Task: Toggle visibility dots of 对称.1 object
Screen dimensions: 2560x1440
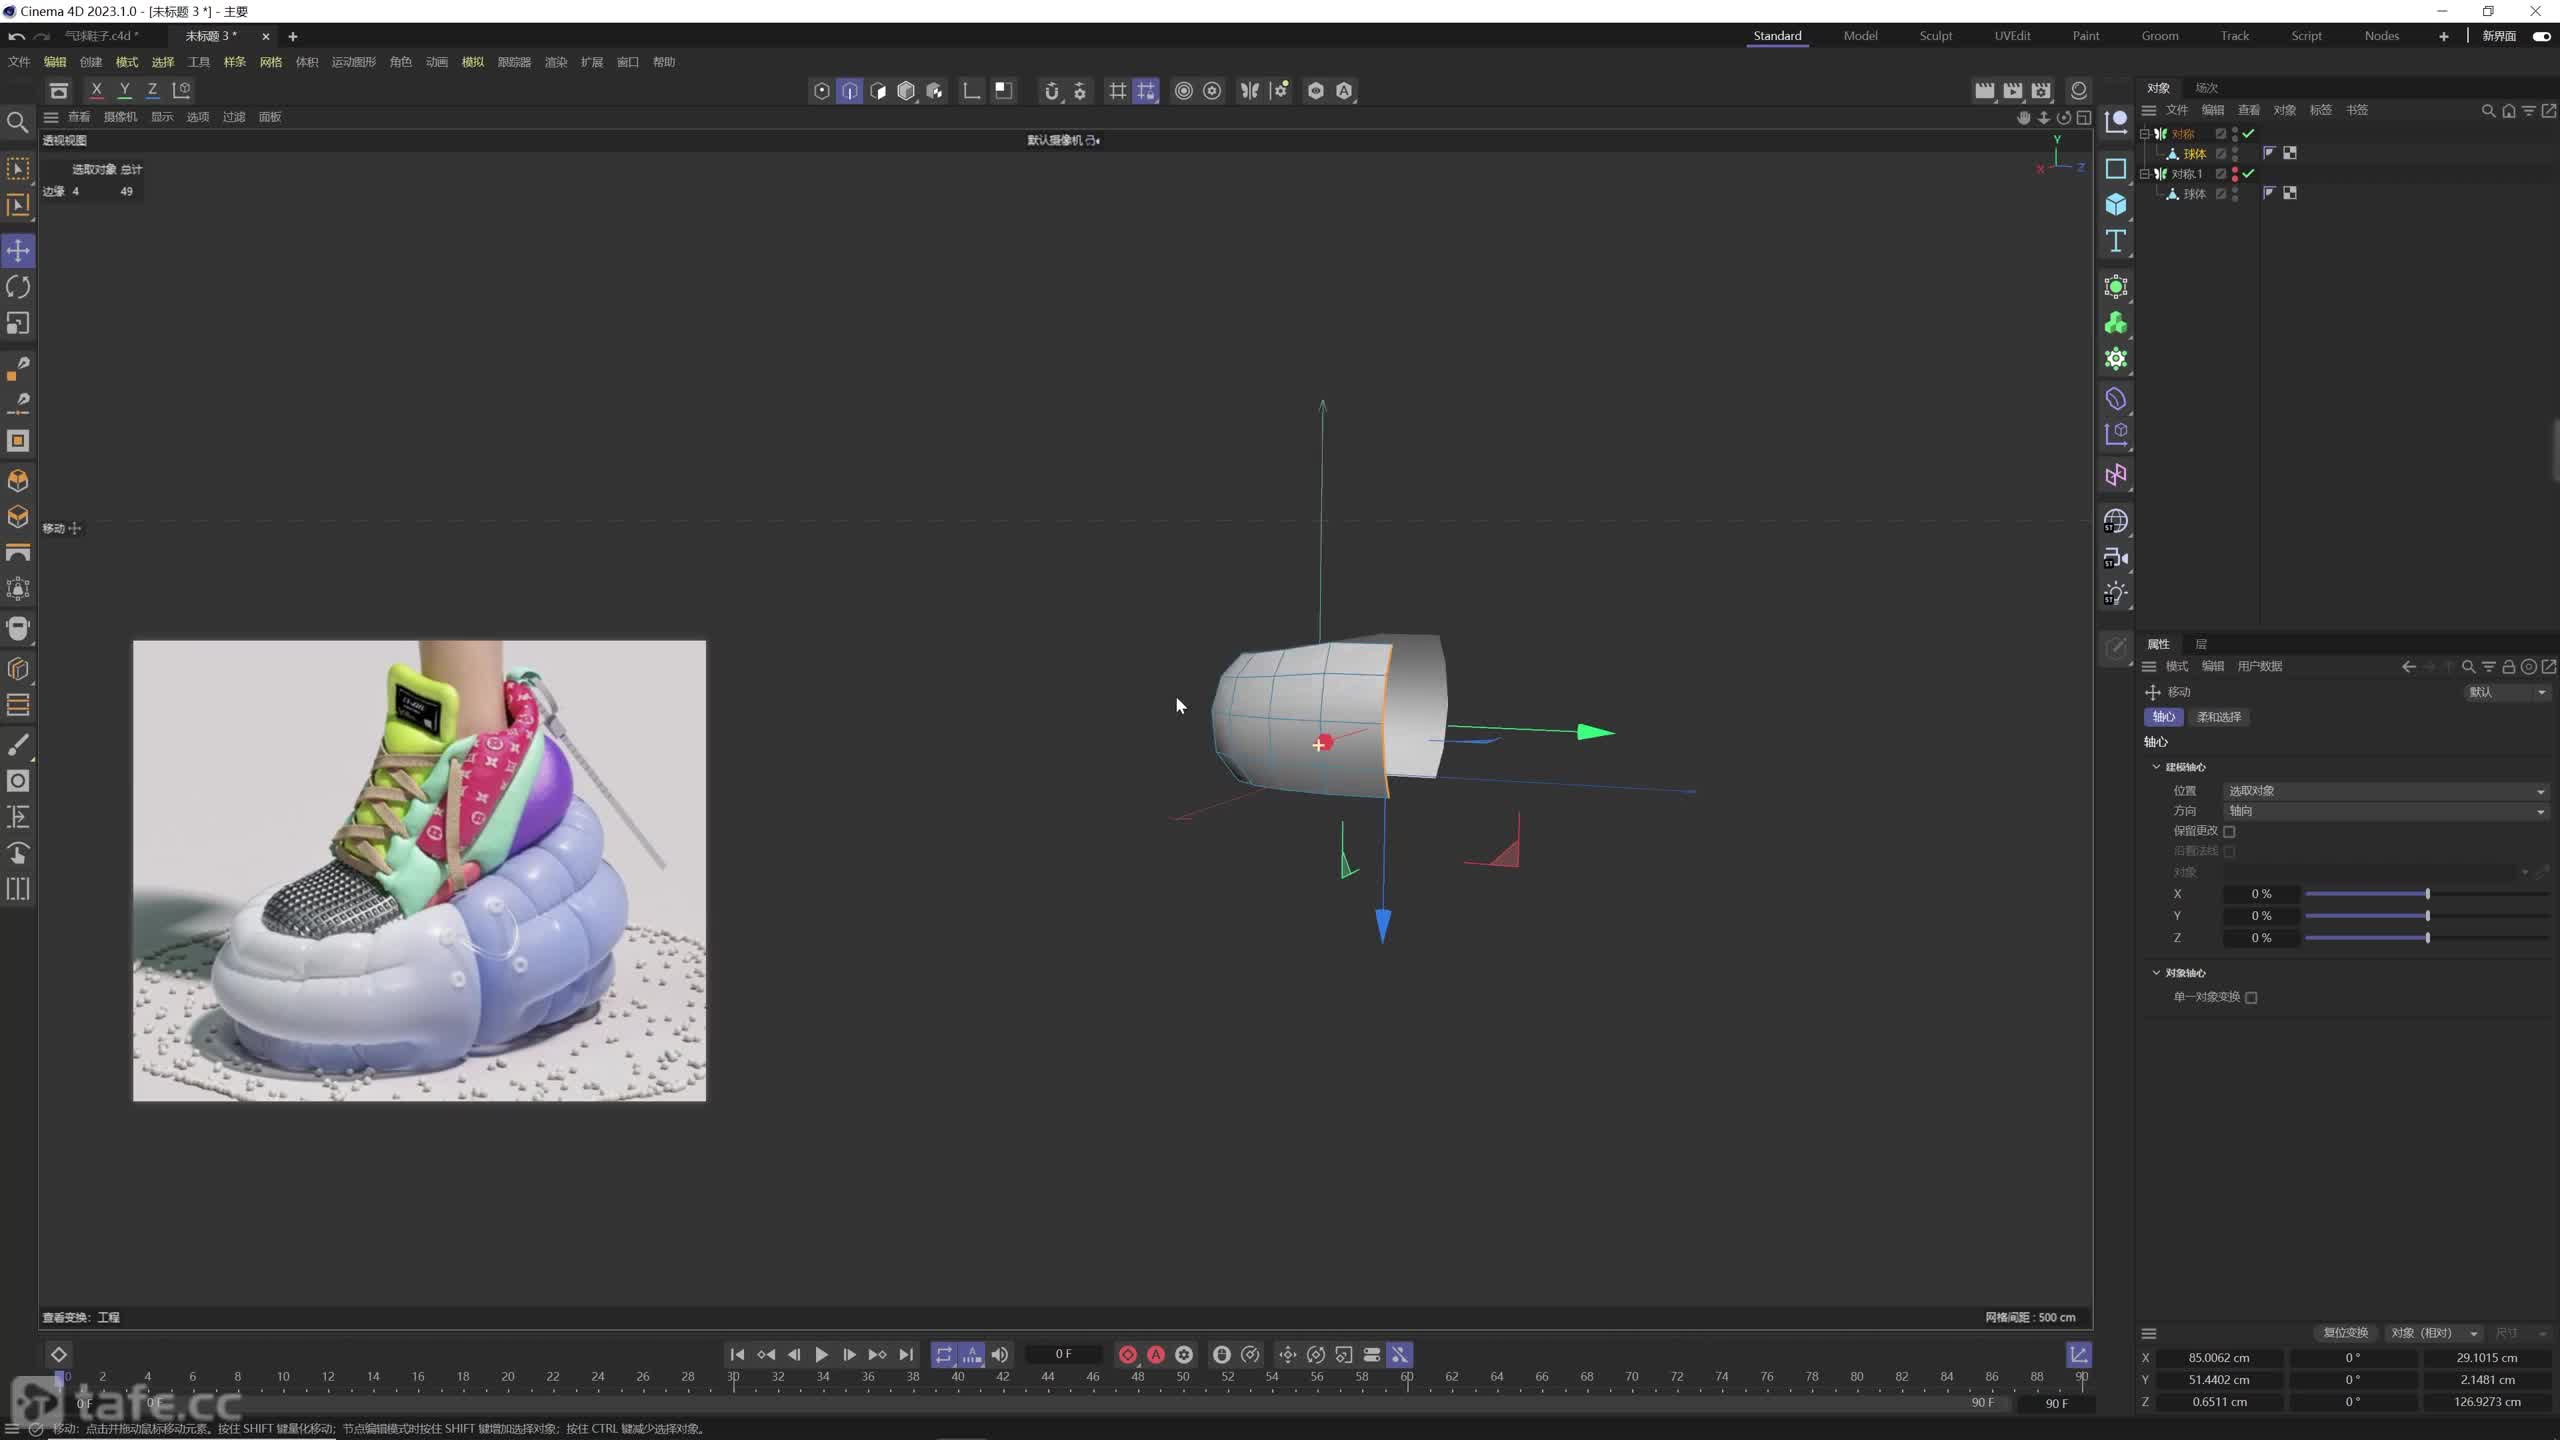Action: pyautogui.click(x=2235, y=174)
